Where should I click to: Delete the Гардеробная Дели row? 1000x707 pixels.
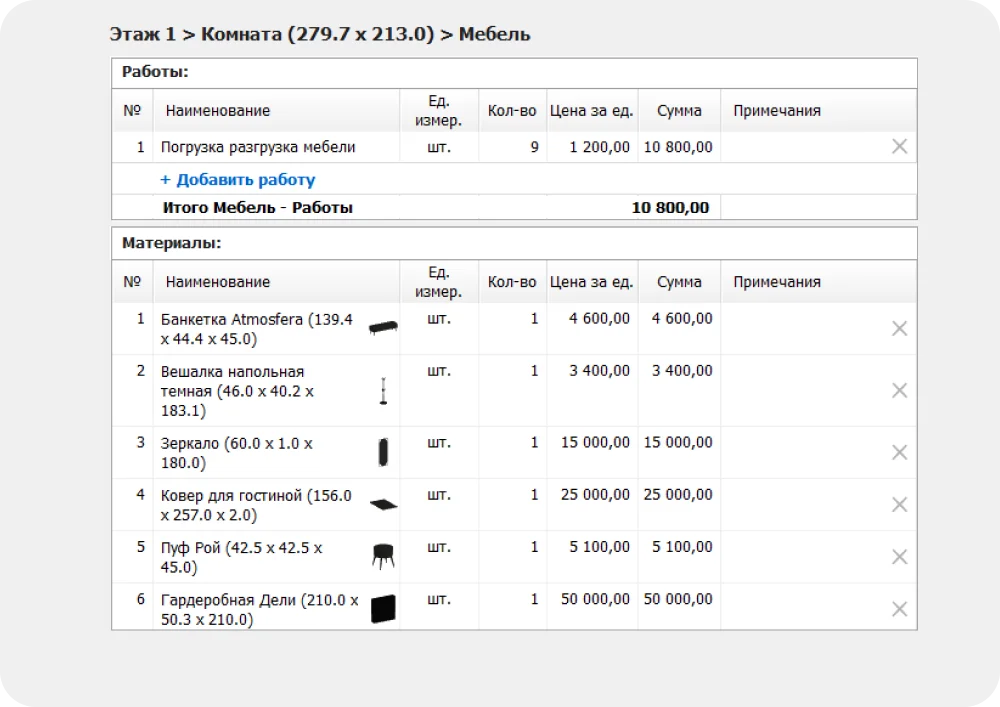coord(899,609)
